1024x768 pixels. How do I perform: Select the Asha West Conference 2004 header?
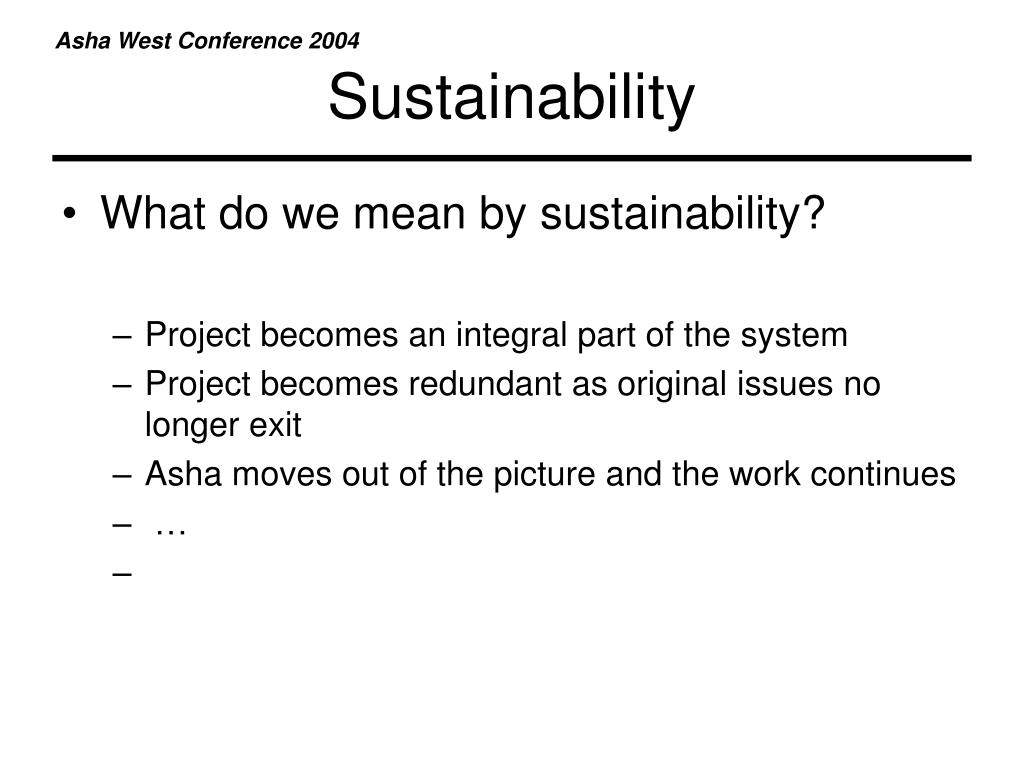[208, 40]
